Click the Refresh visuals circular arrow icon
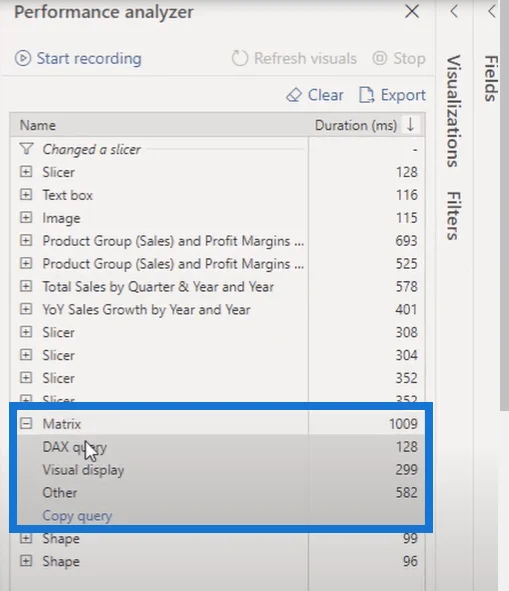Viewport: 509px width, 591px height. (240, 58)
